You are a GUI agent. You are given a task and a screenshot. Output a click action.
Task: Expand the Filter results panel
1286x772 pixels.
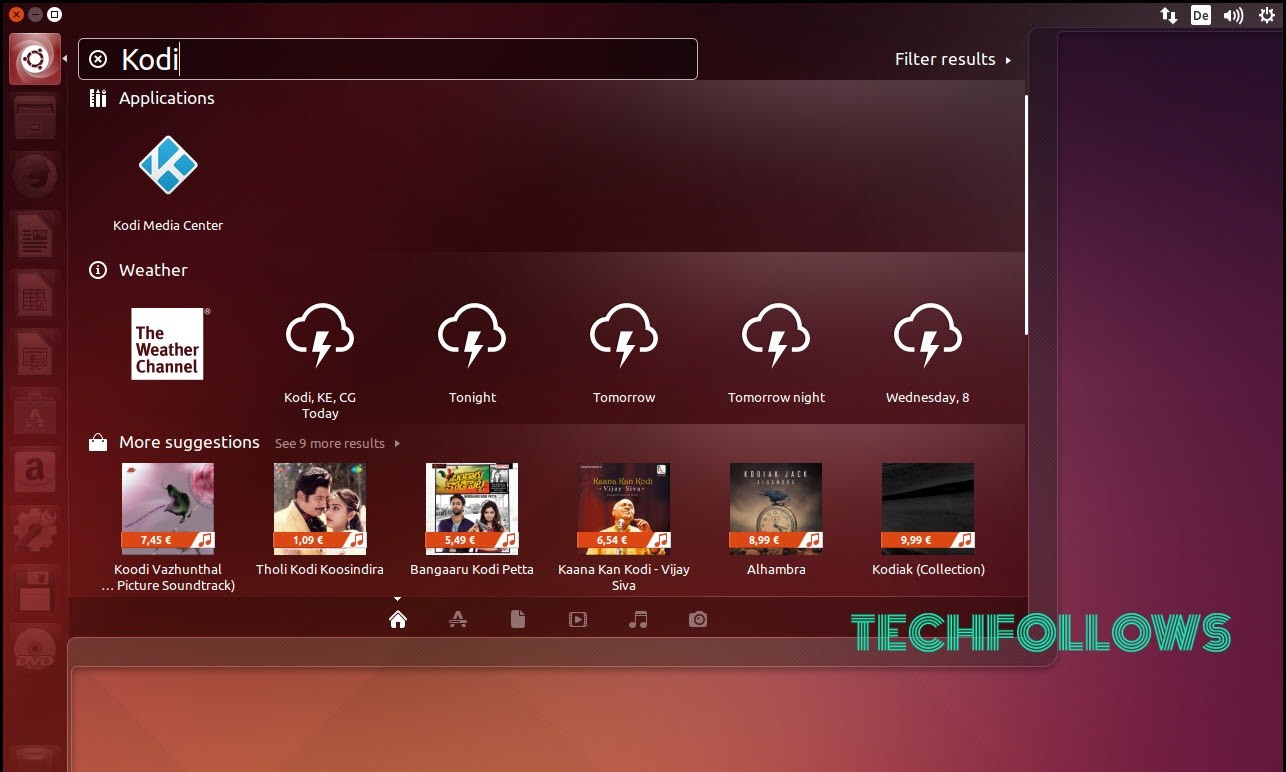[x=953, y=59]
